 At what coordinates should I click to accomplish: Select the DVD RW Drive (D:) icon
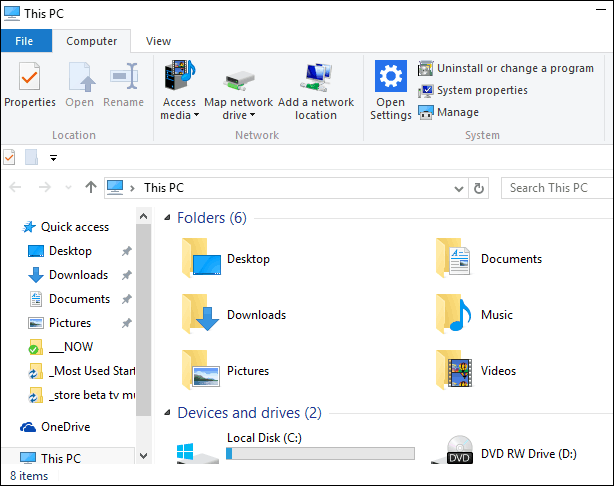(x=452, y=450)
